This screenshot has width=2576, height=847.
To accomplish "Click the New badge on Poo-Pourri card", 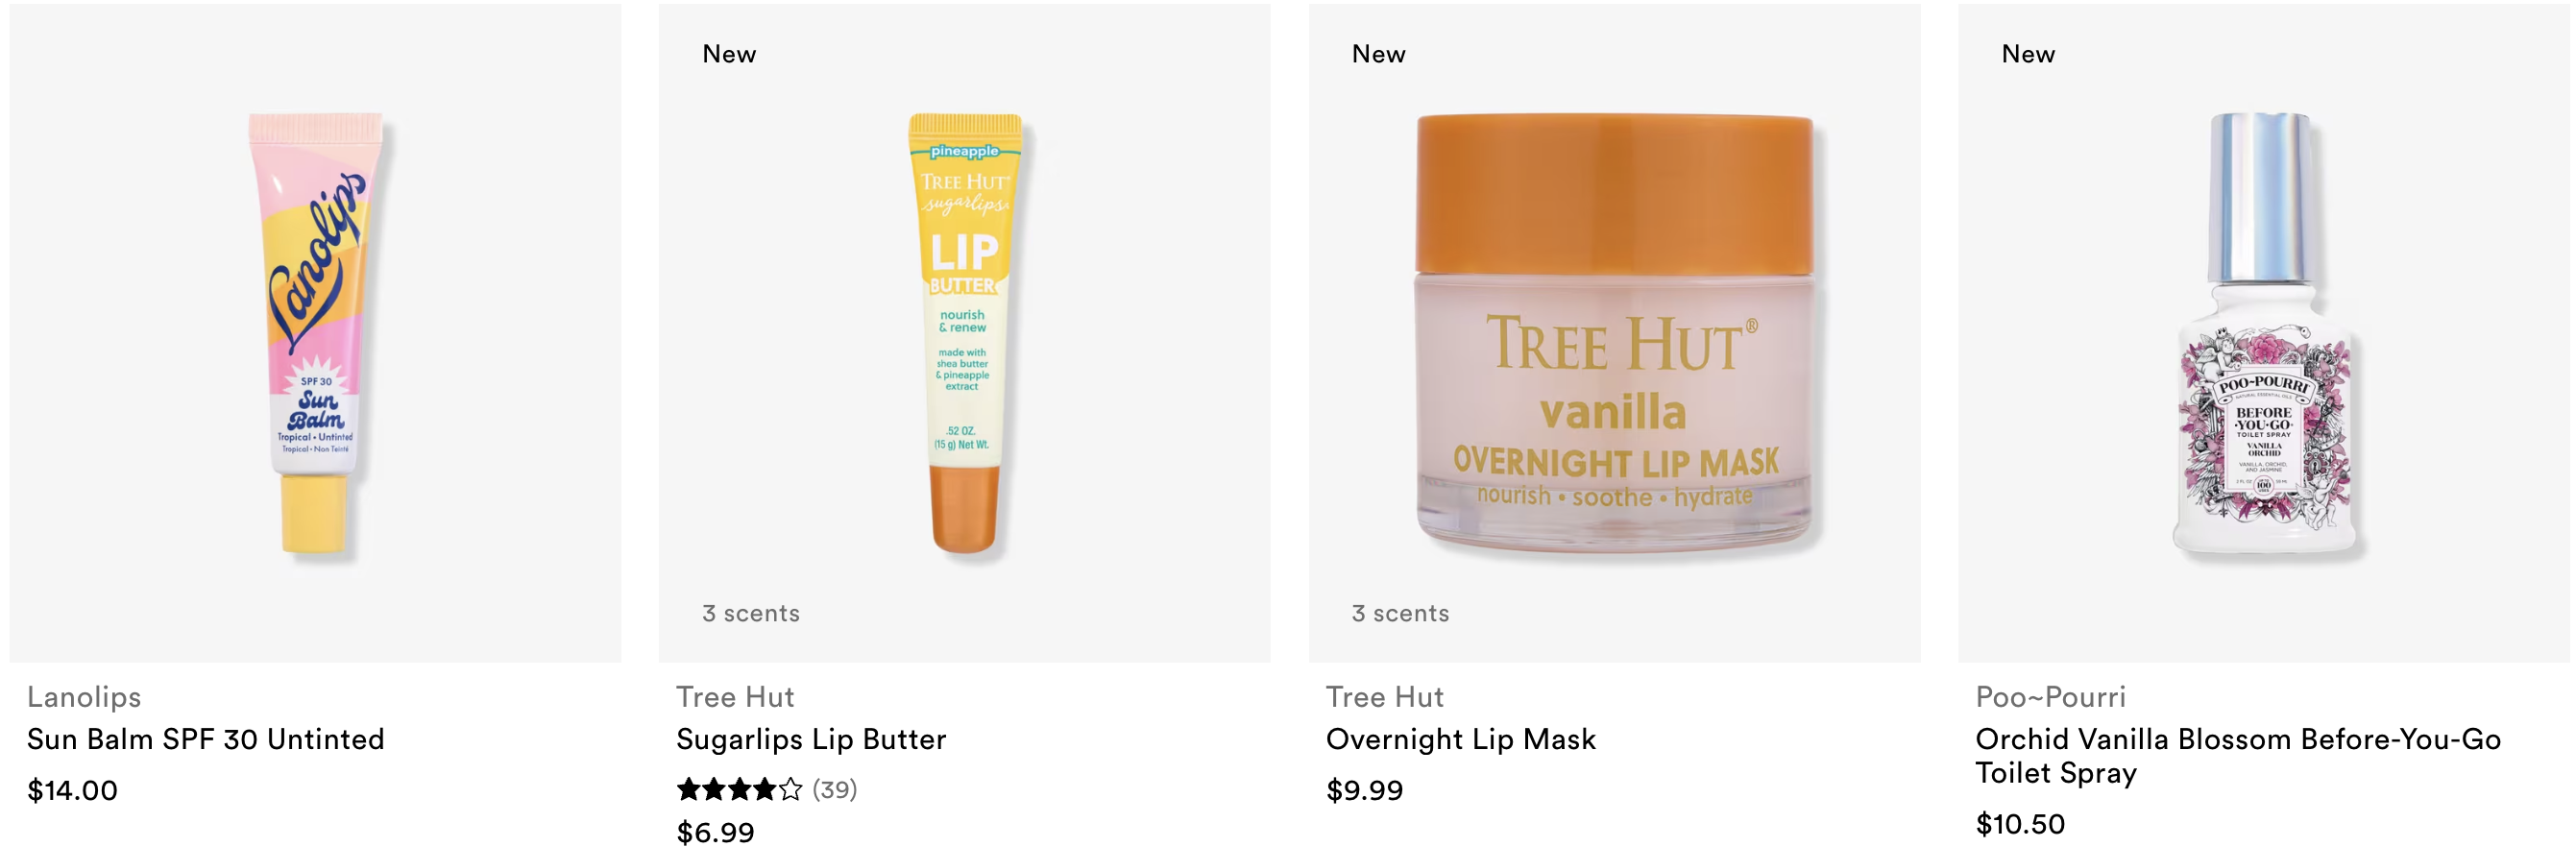I will (2028, 54).
